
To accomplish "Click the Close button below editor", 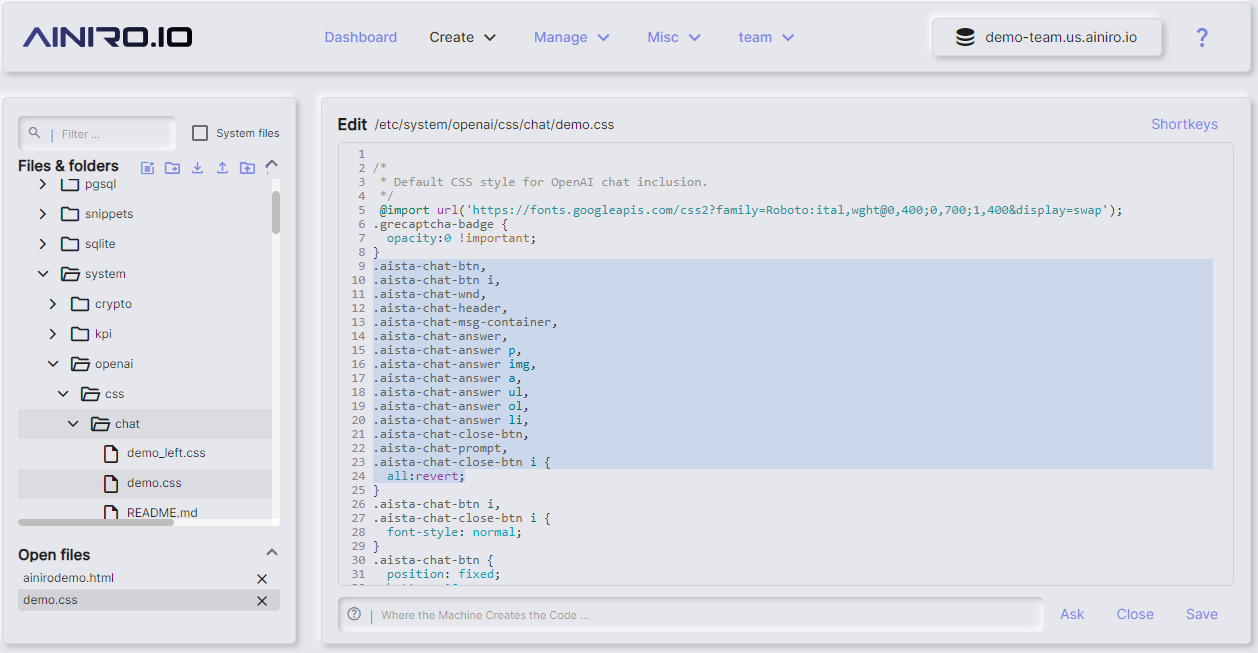I will coord(1135,614).
